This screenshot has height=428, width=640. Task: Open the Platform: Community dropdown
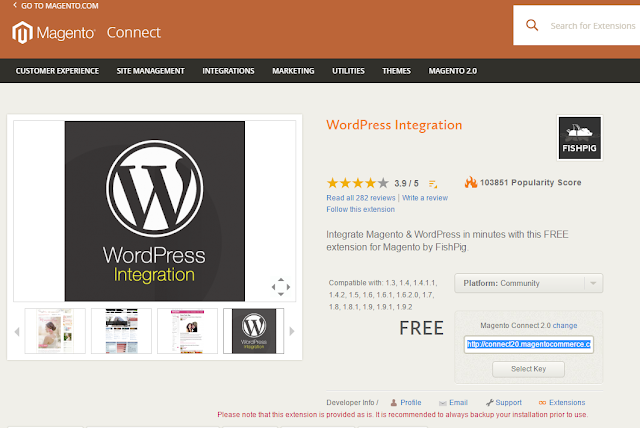coord(529,283)
